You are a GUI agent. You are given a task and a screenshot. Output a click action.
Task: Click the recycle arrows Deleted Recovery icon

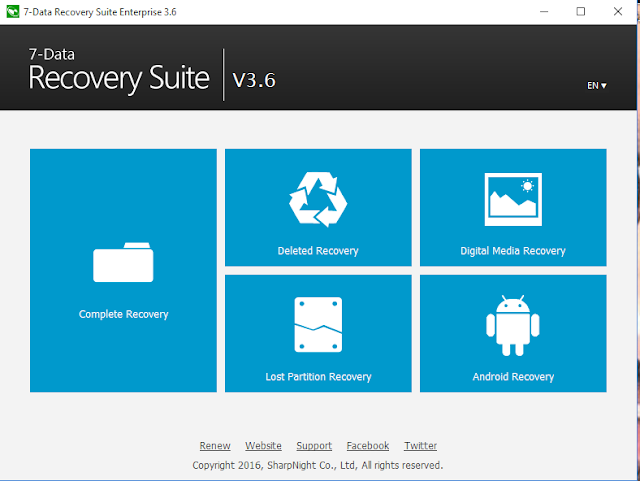[x=318, y=200]
